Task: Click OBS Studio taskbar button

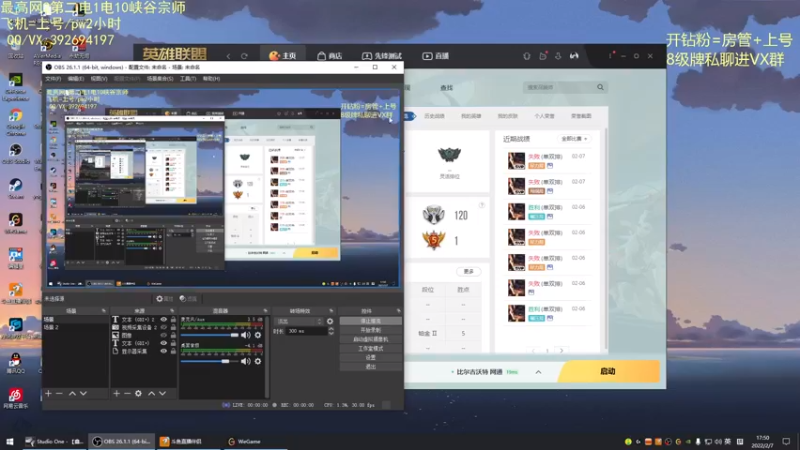Action: point(121,441)
